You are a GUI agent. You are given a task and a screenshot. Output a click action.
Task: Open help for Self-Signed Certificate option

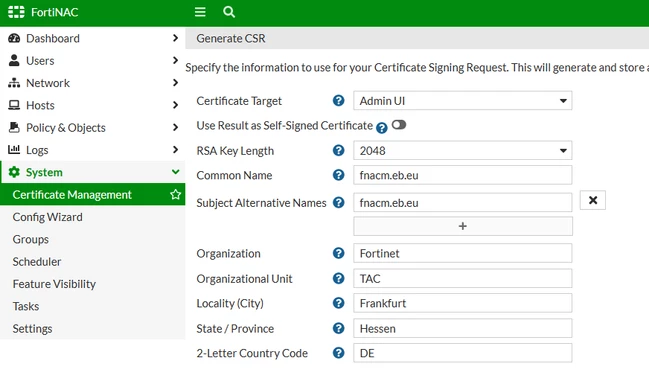coord(382,128)
